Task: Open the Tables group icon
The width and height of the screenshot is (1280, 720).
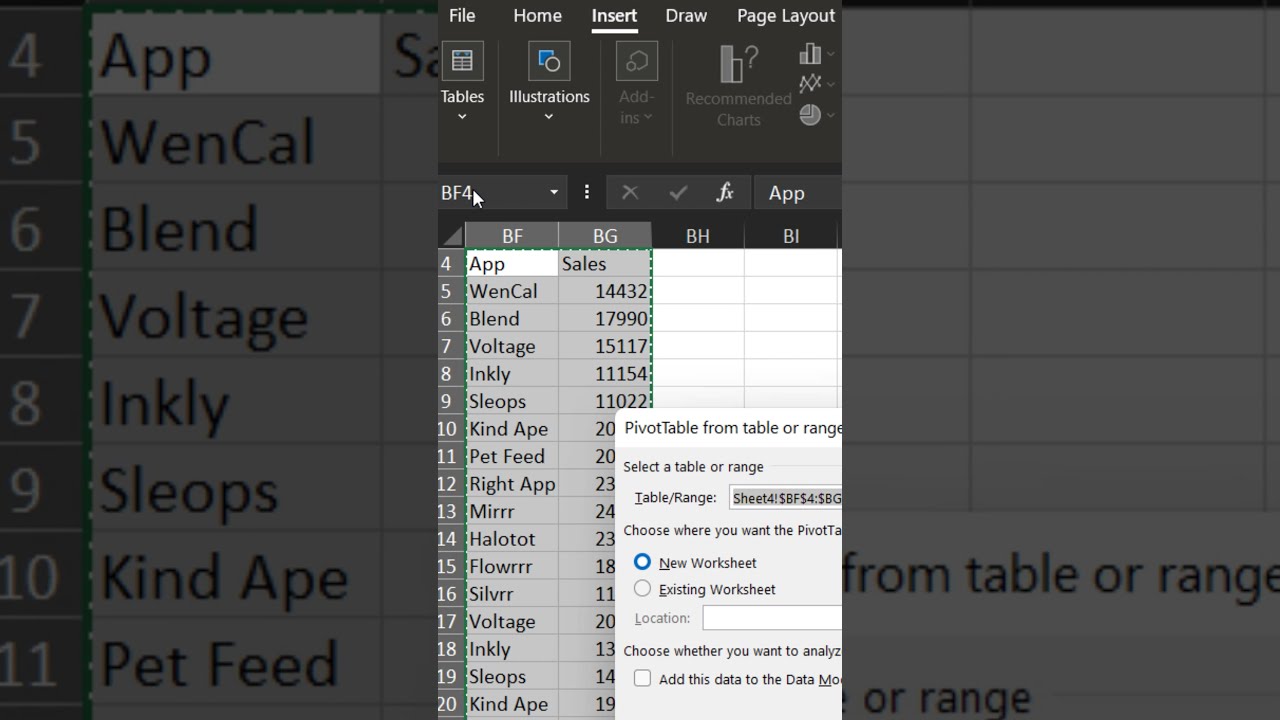Action: point(462,62)
